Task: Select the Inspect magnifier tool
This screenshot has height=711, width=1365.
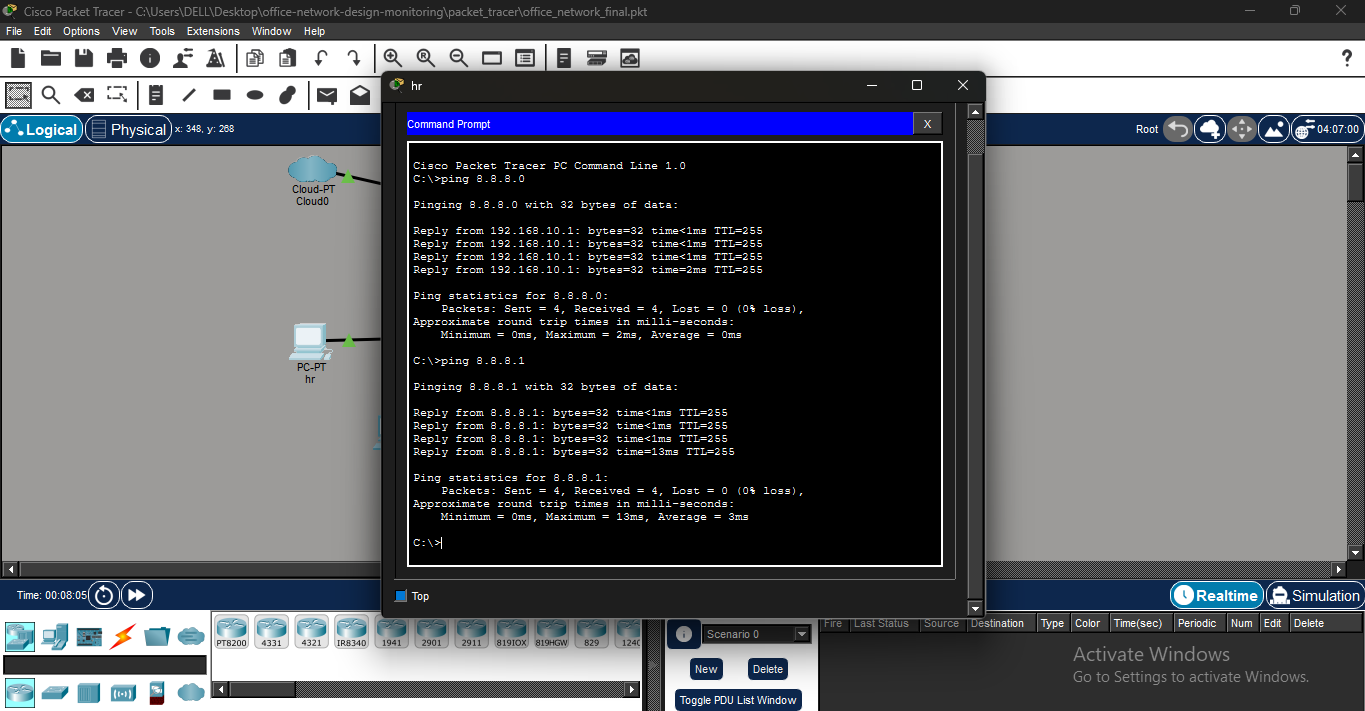Action: (x=51, y=95)
